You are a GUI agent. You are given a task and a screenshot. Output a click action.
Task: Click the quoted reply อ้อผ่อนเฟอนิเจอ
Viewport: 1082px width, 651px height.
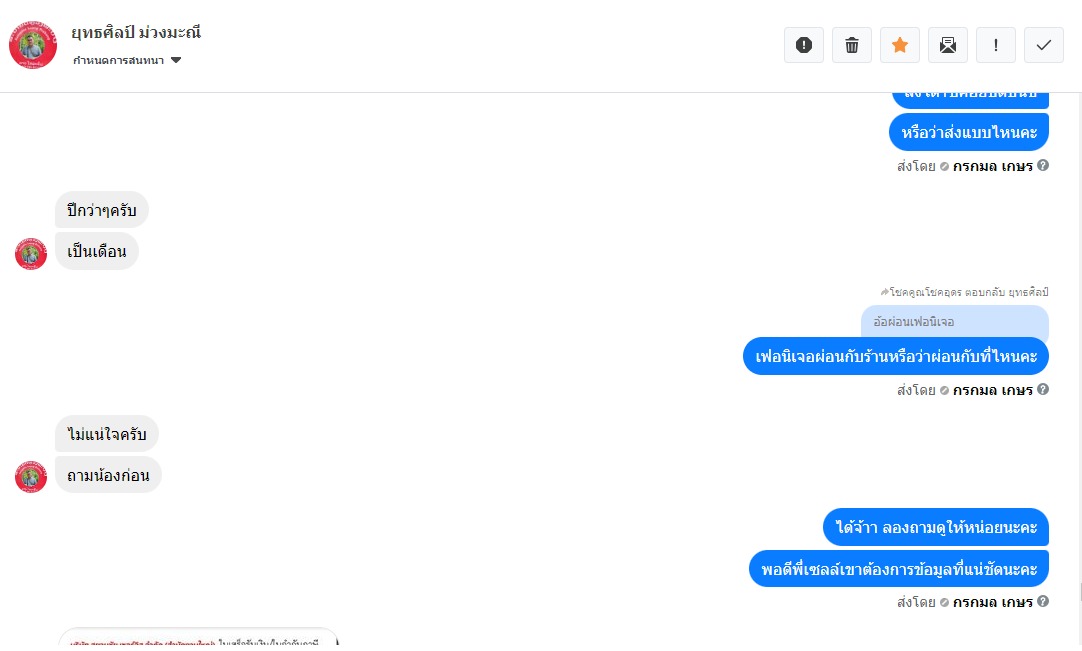pyautogui.click(x=954, y=322)
